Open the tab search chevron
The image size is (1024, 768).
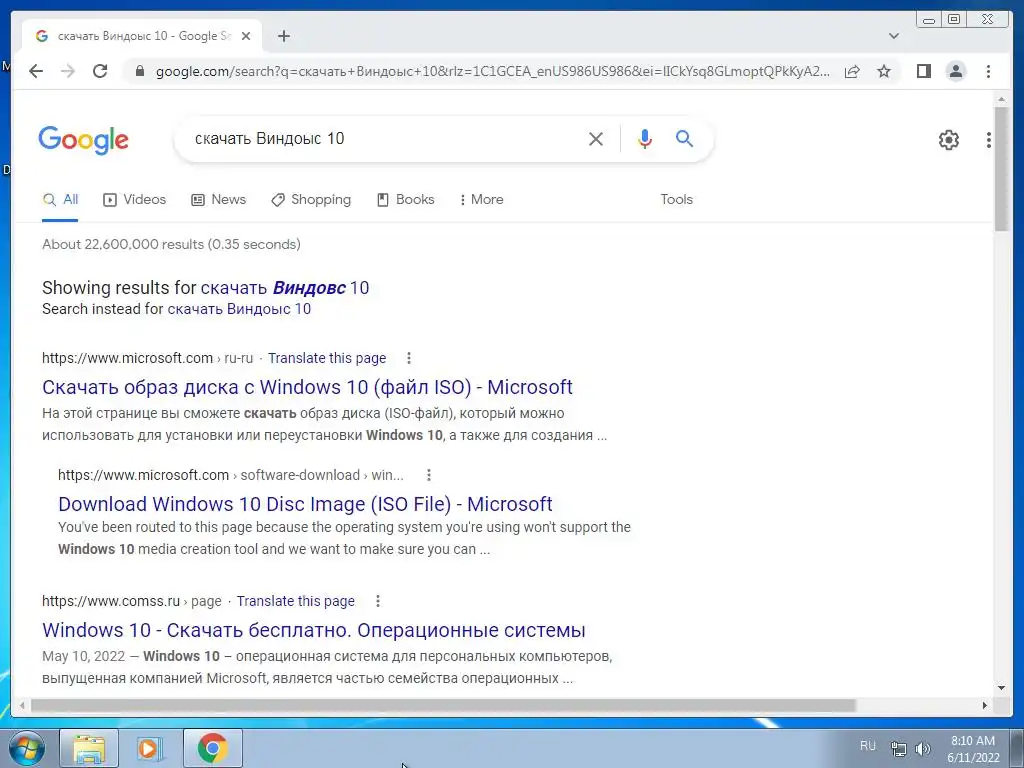[893, 36]
